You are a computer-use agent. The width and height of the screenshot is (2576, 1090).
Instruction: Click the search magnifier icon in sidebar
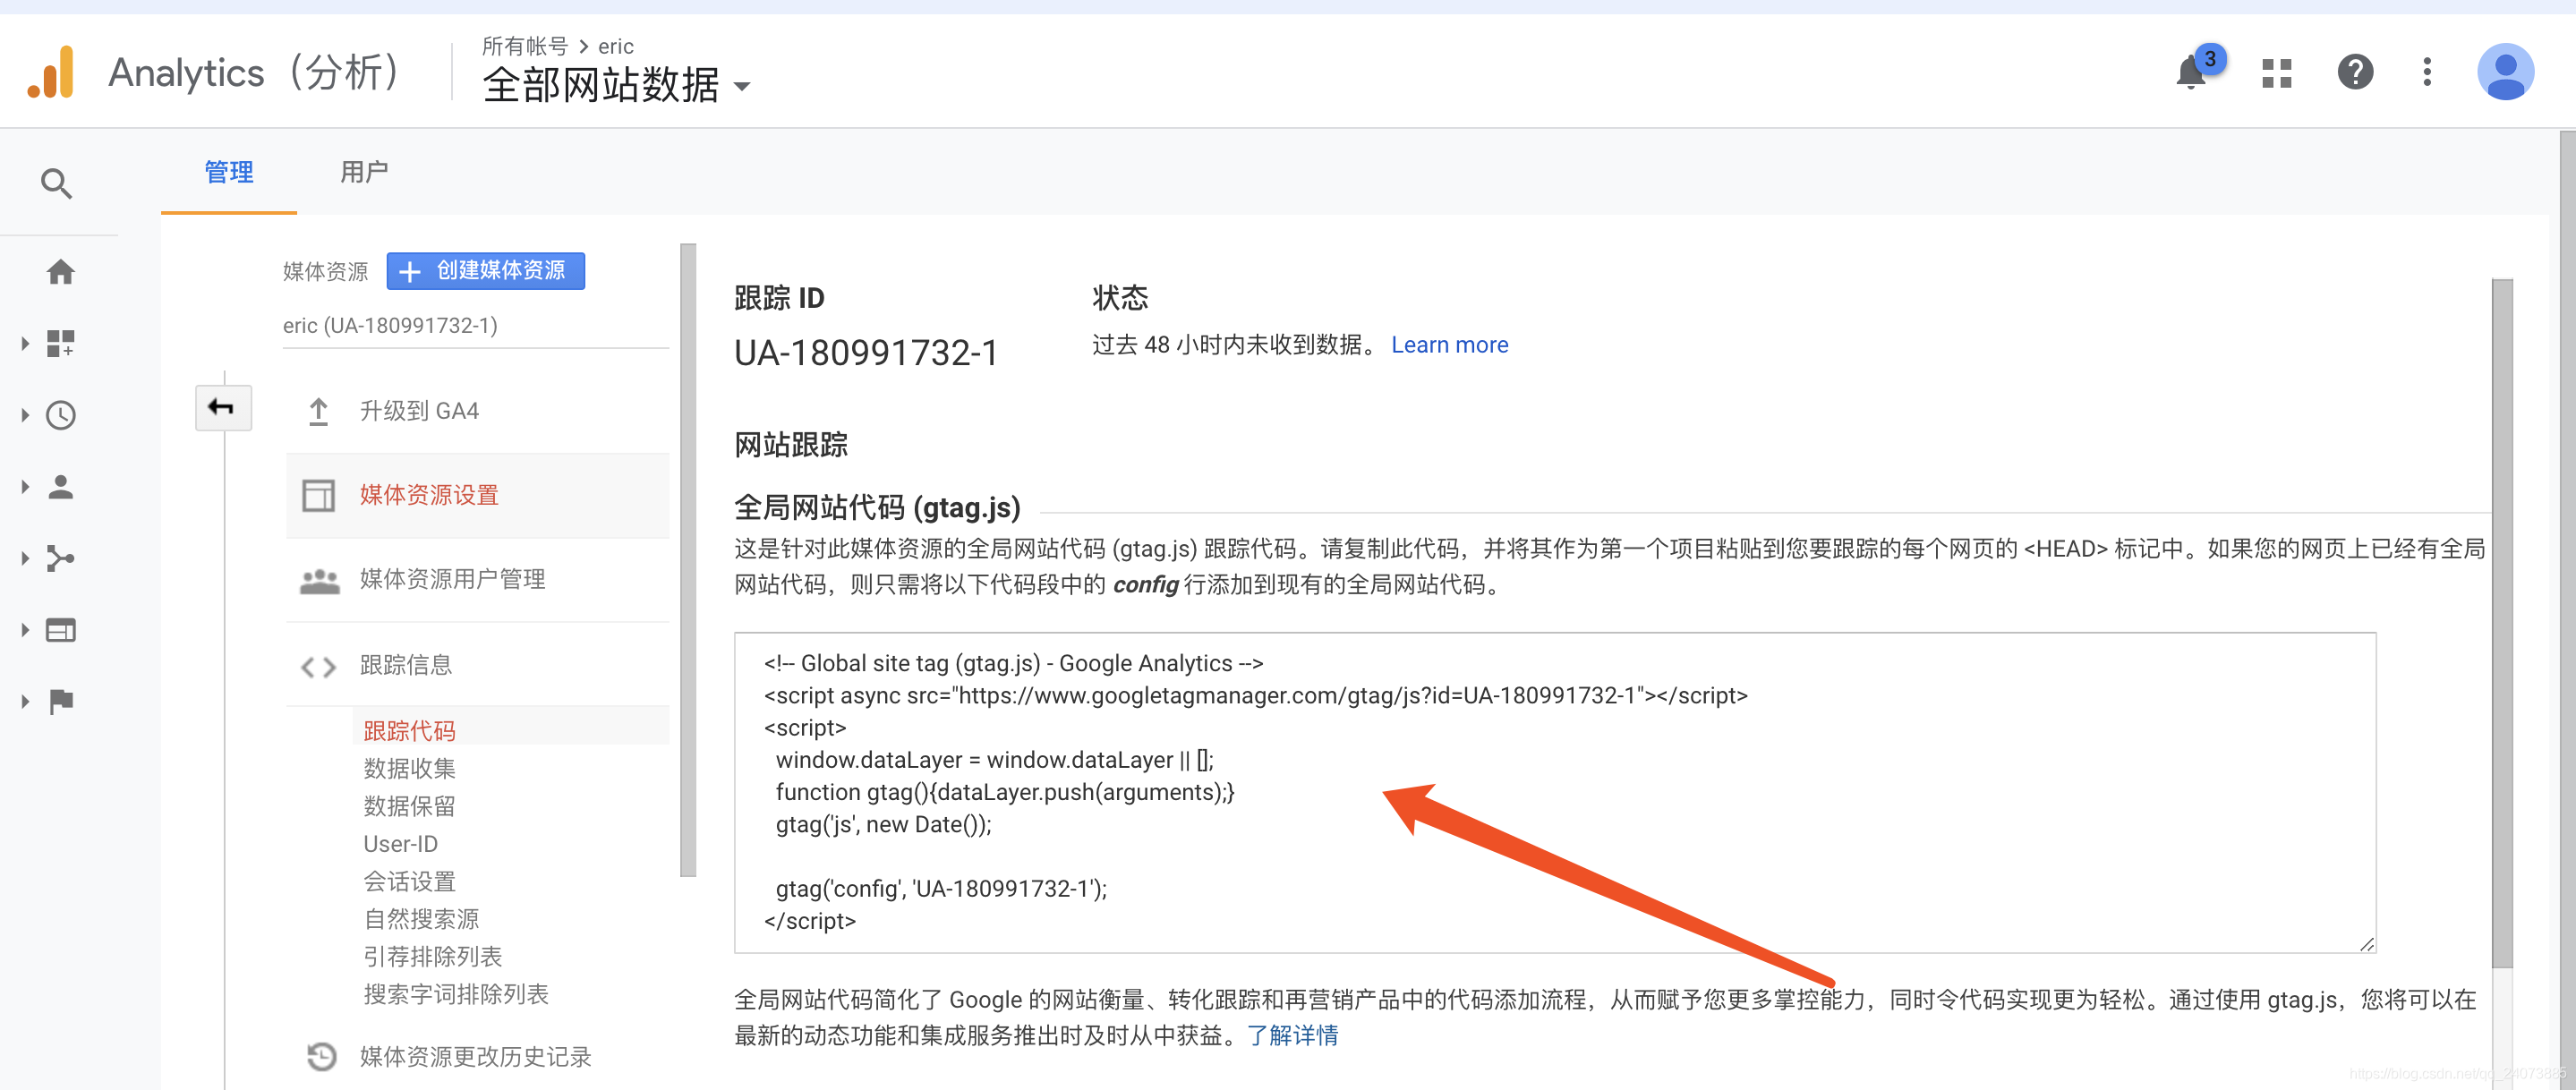(56, 184)
